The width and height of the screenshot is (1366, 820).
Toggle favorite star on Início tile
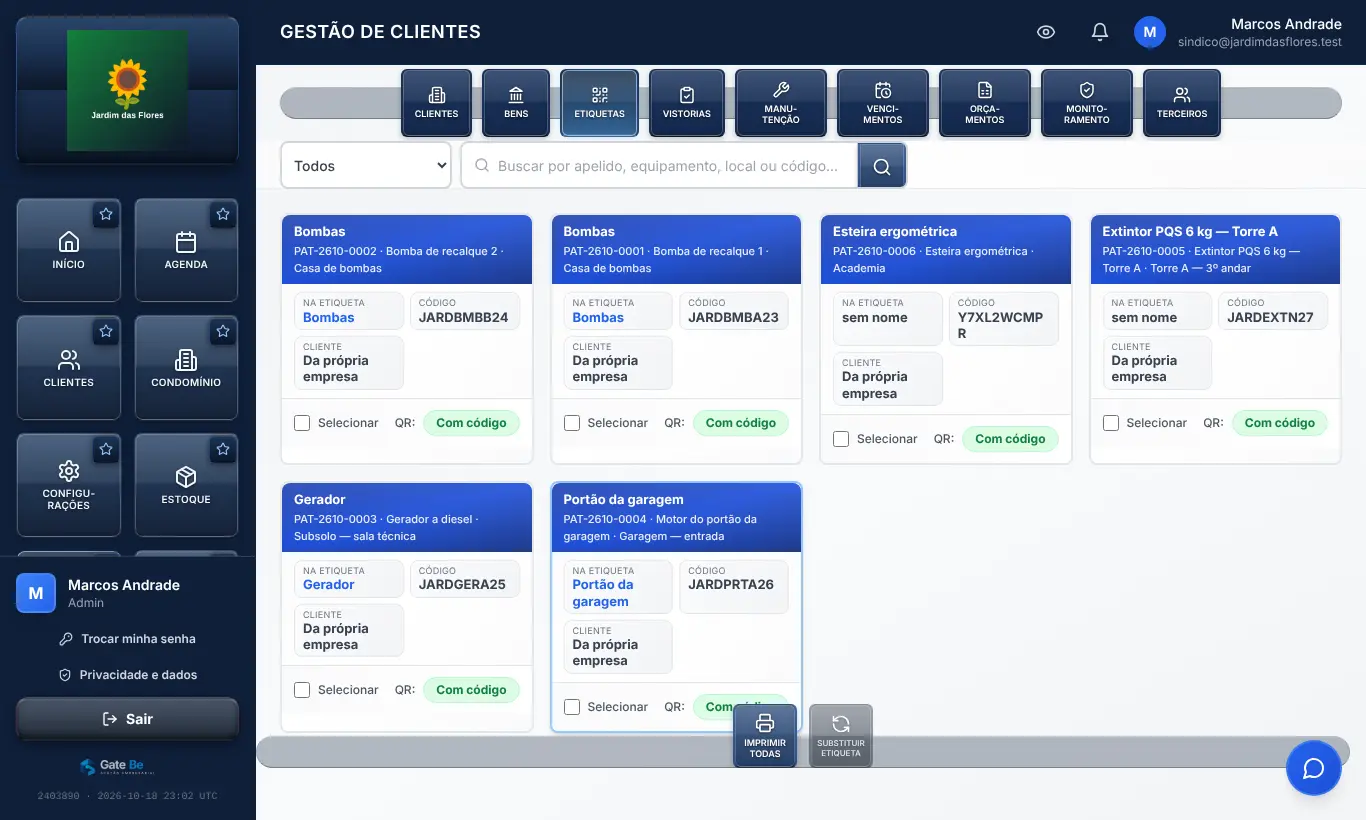106,214
